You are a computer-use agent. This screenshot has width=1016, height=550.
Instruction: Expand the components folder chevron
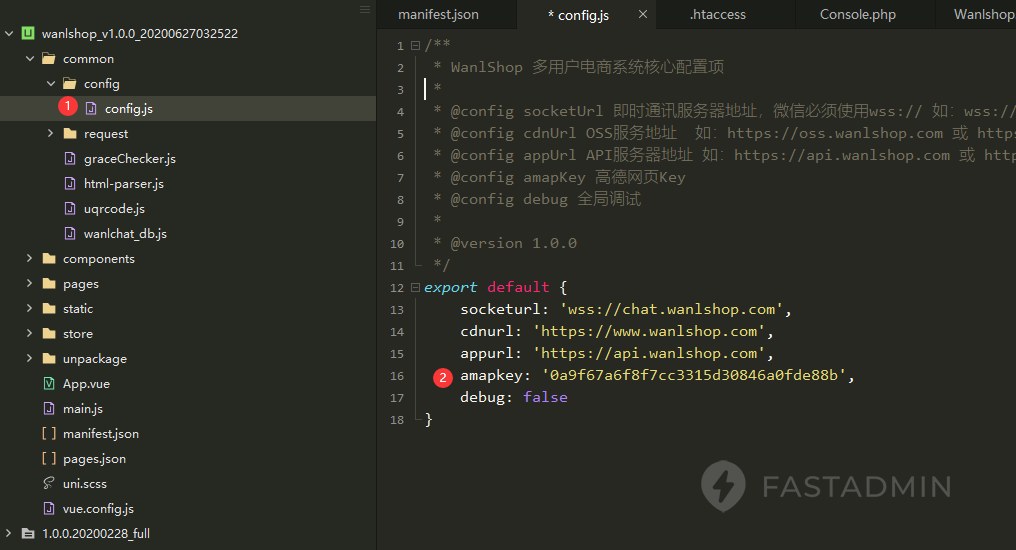[x=29, y=258]
